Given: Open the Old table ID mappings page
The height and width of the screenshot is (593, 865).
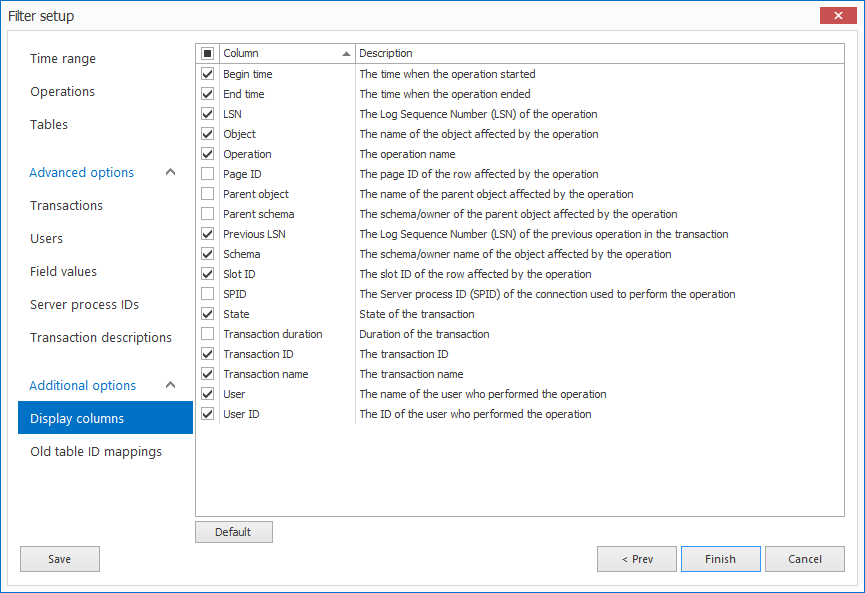Looking at the screenshot, I should [95, 451].
